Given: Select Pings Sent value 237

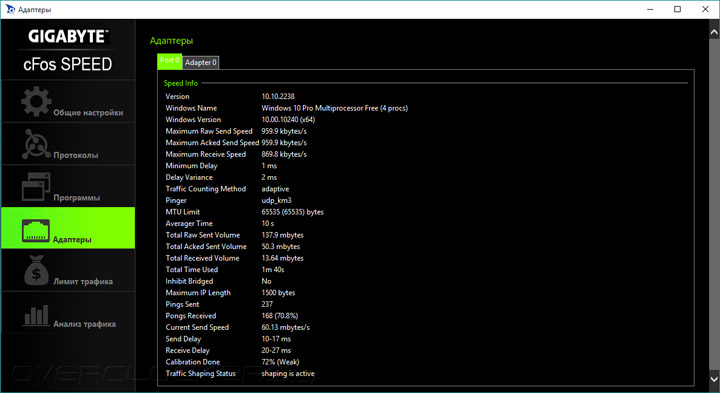Looking at the screenshot, I should pos(267,304).
